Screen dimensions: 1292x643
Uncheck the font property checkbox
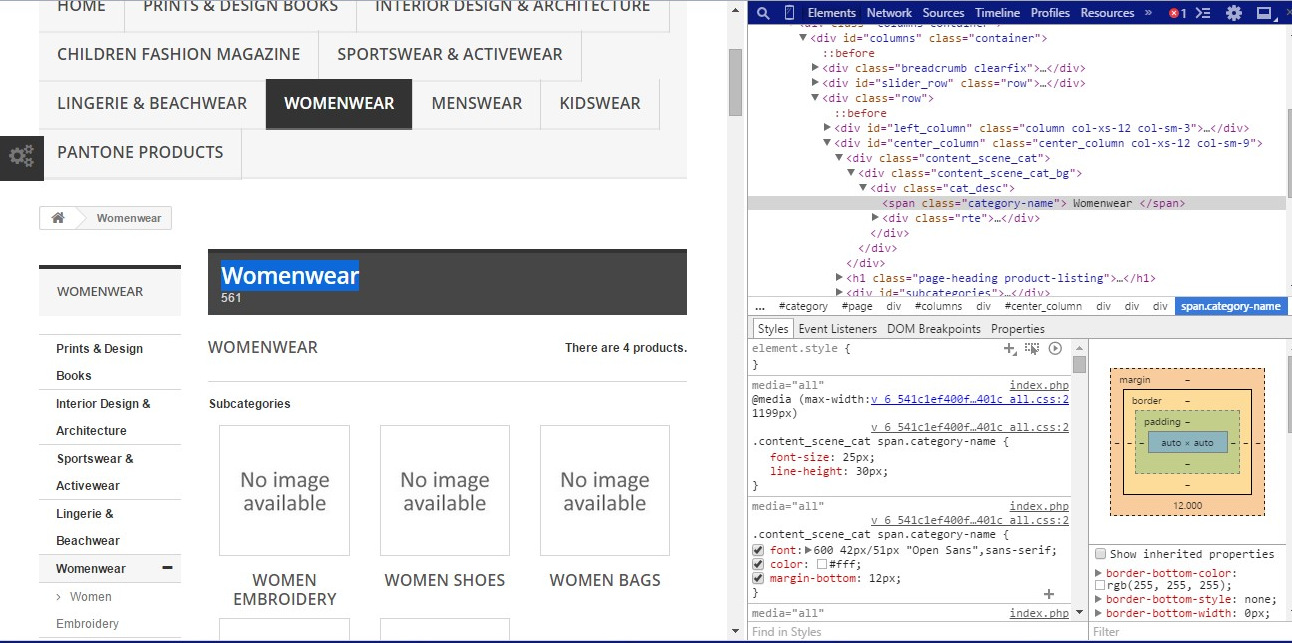click(758, 551)
